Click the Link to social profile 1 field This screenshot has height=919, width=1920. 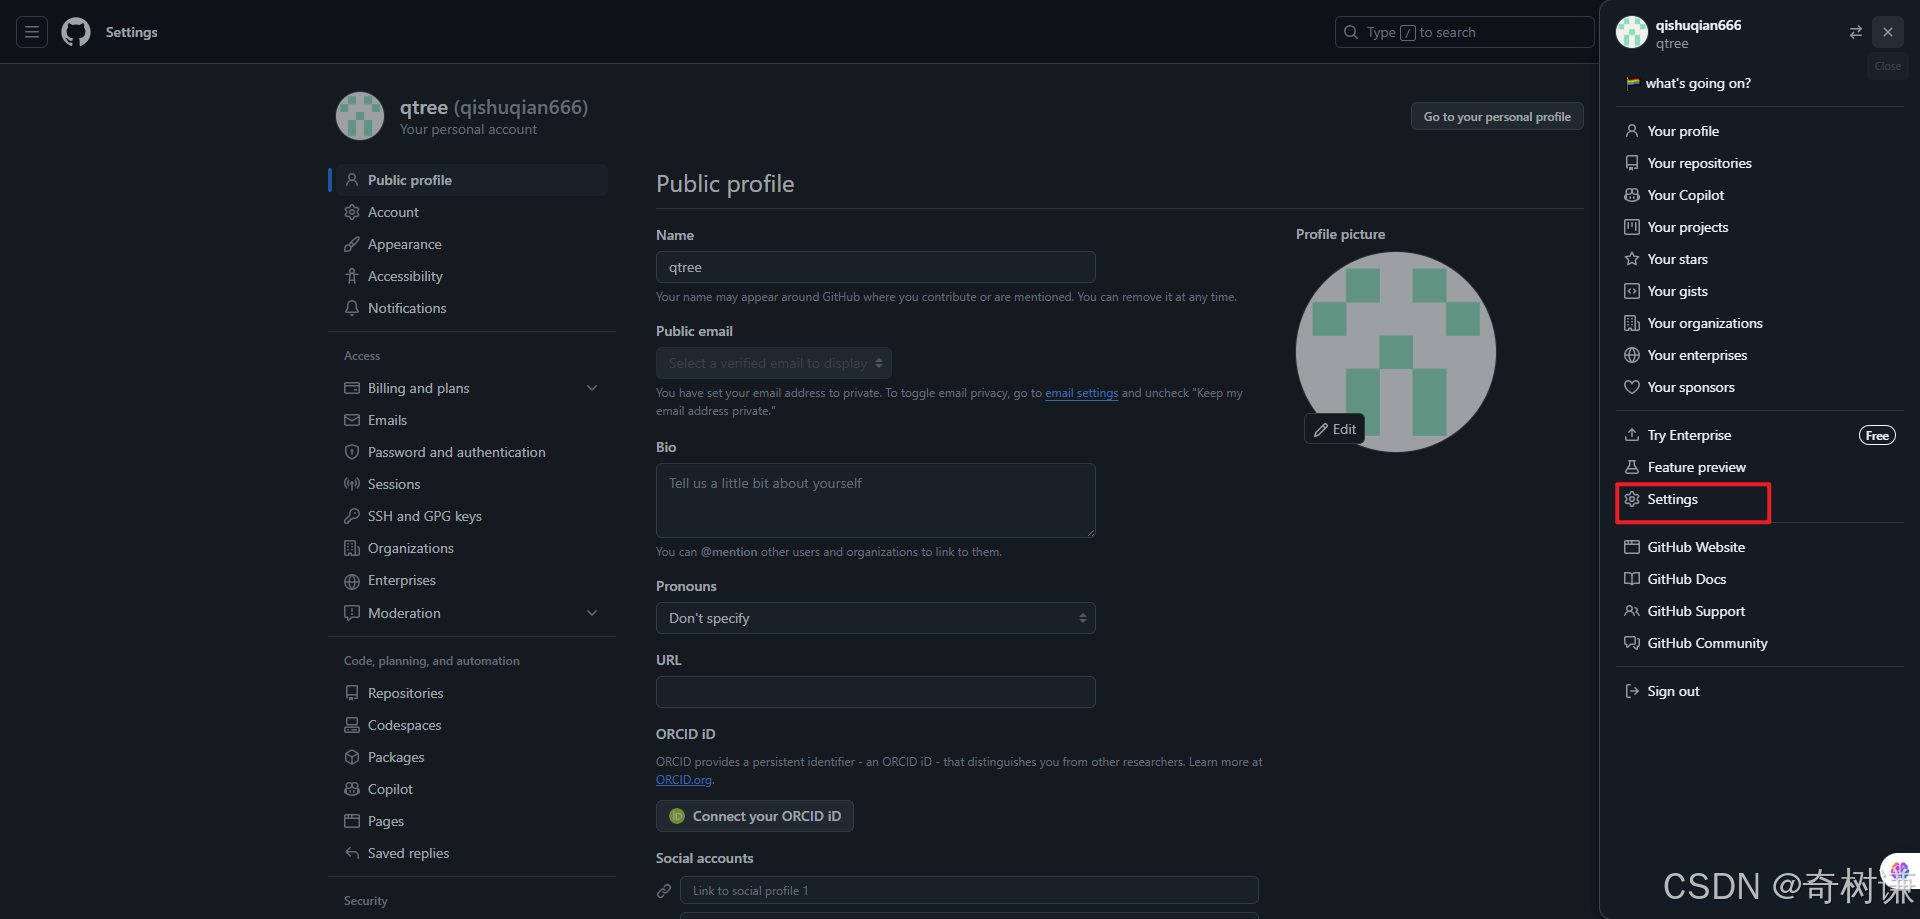[969, 891]
